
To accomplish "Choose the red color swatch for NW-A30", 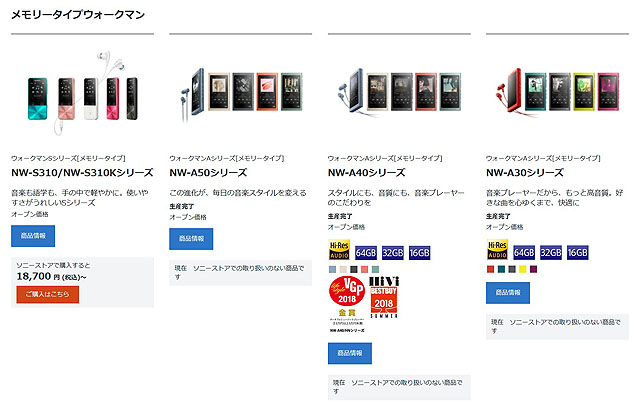I will [490, 269].
